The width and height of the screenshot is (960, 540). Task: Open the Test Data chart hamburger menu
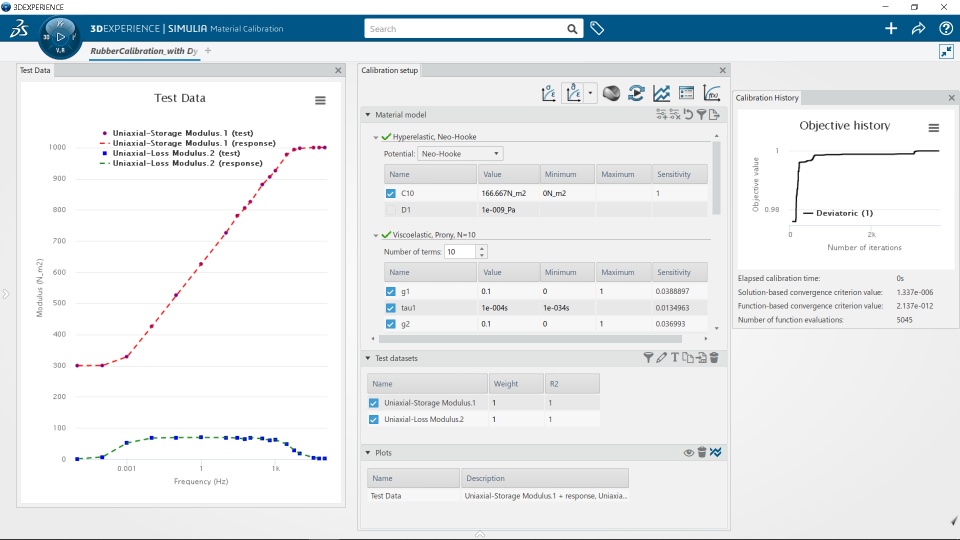click(x=320, y=100)
